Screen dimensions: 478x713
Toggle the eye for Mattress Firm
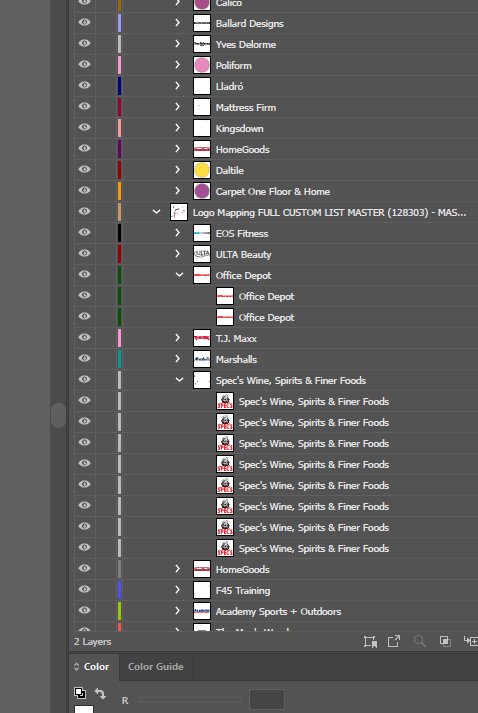(85, 106)
